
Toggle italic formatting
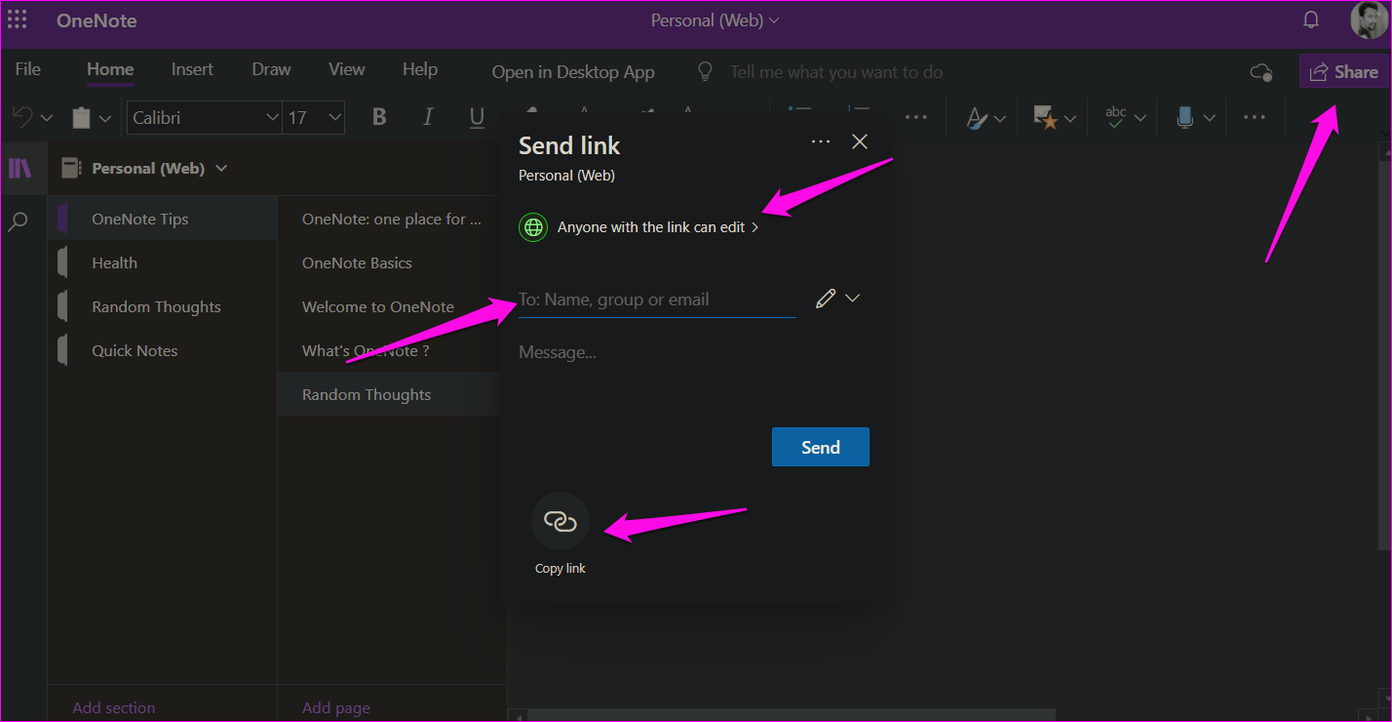pos(428,117)
